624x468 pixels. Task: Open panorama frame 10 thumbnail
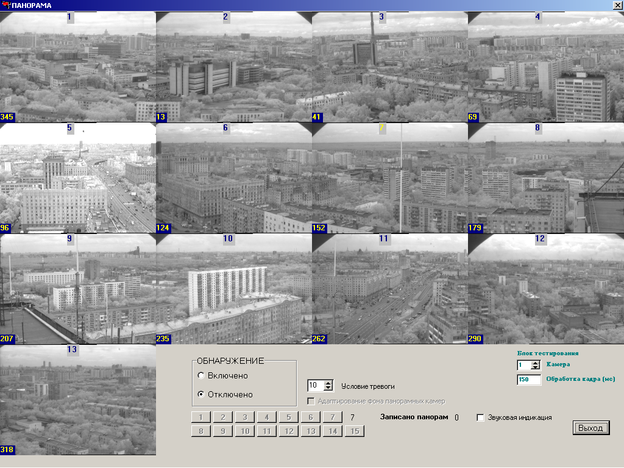(x=234, y=289)
